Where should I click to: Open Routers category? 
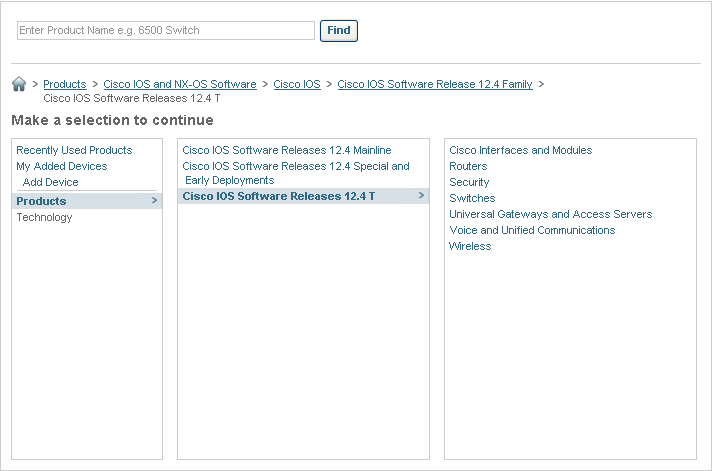468,166
